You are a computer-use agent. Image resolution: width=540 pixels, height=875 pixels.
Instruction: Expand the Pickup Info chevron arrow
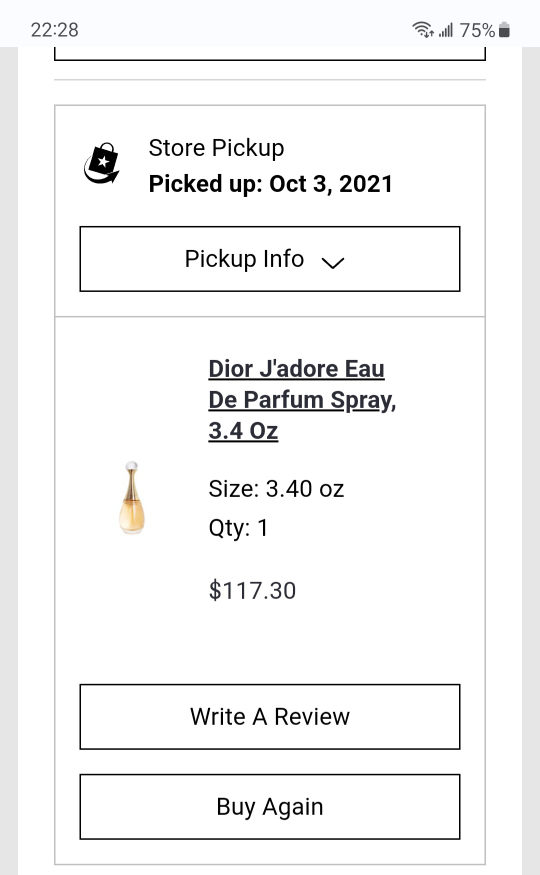[333, 262]
